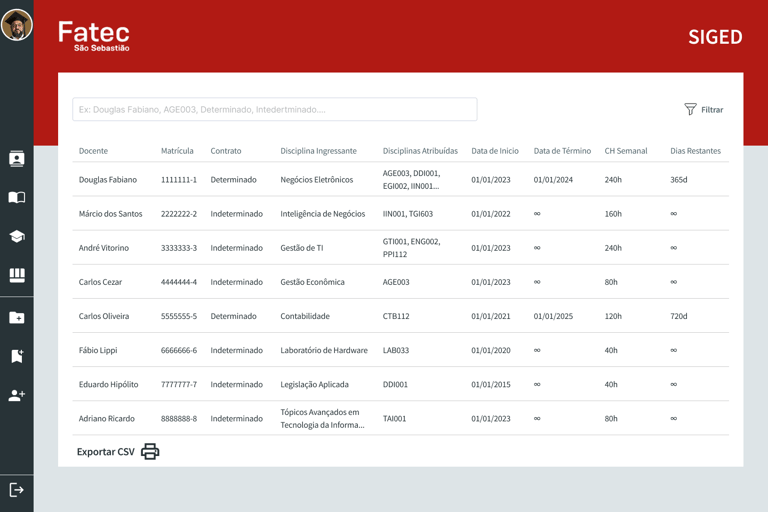Click end date 01/01/2024
This screenshot has height=512, width=768.
[553, 180]
